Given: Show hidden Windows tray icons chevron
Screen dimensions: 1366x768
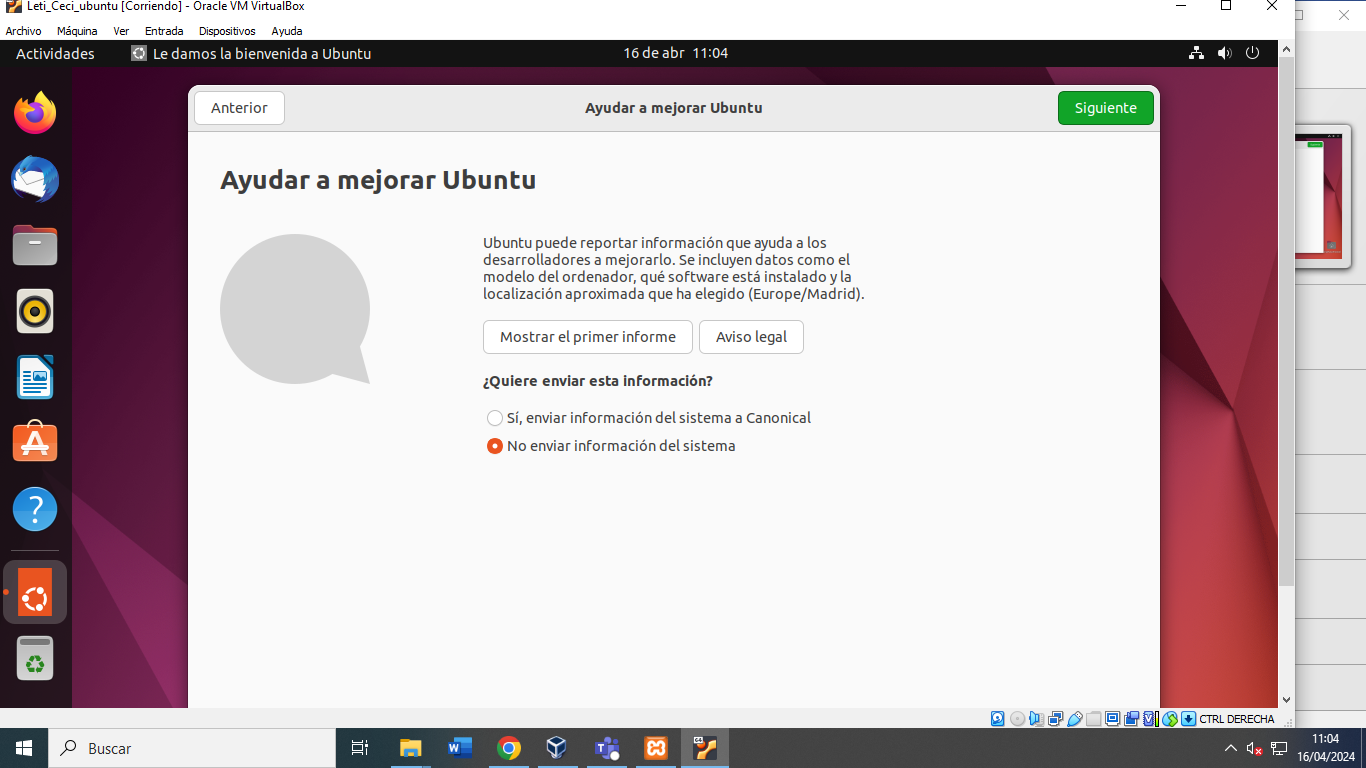Looking at the screenshot, I should coord(1230,748).
